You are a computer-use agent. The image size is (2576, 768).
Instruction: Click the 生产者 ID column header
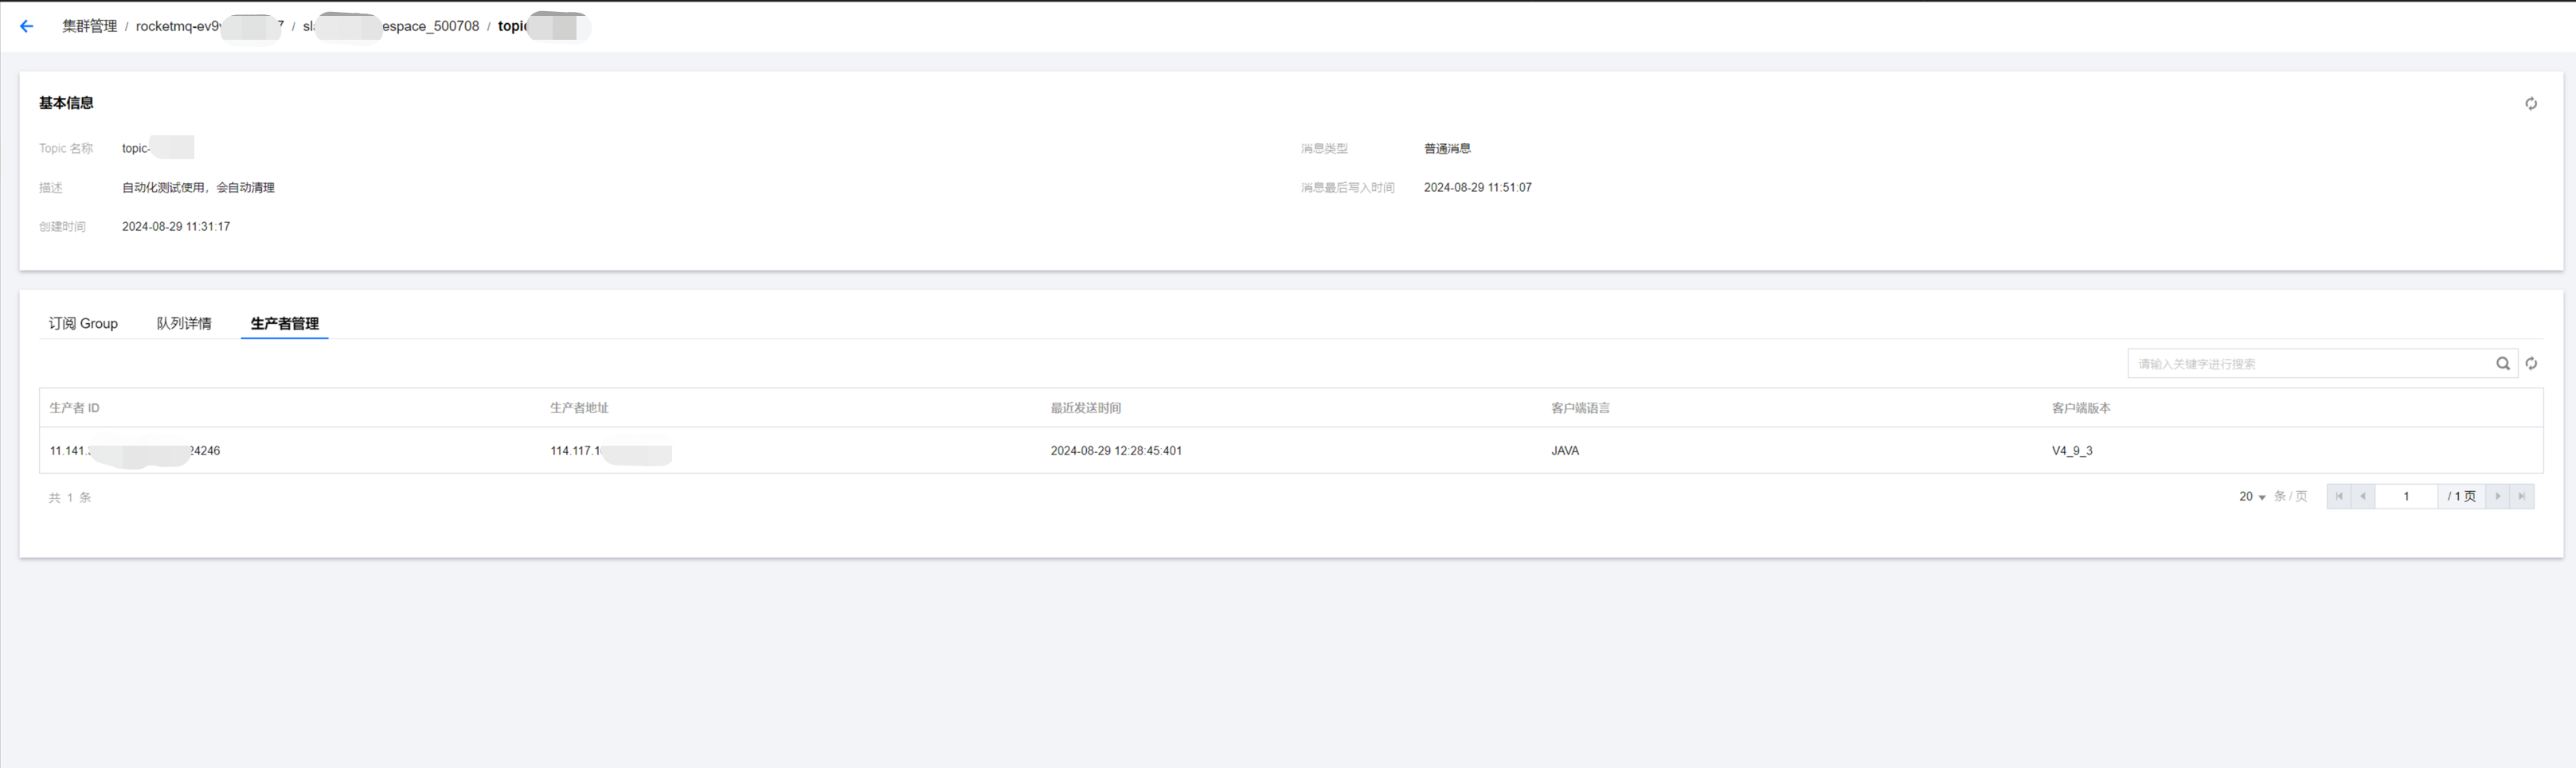click(x=75, y=408)
